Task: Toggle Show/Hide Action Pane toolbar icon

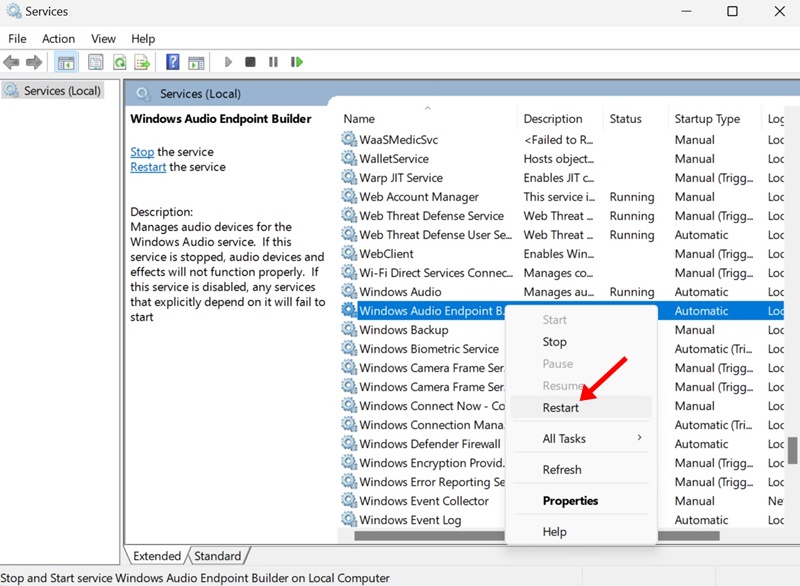Action: pyautogui.click(x=196, y=62)
